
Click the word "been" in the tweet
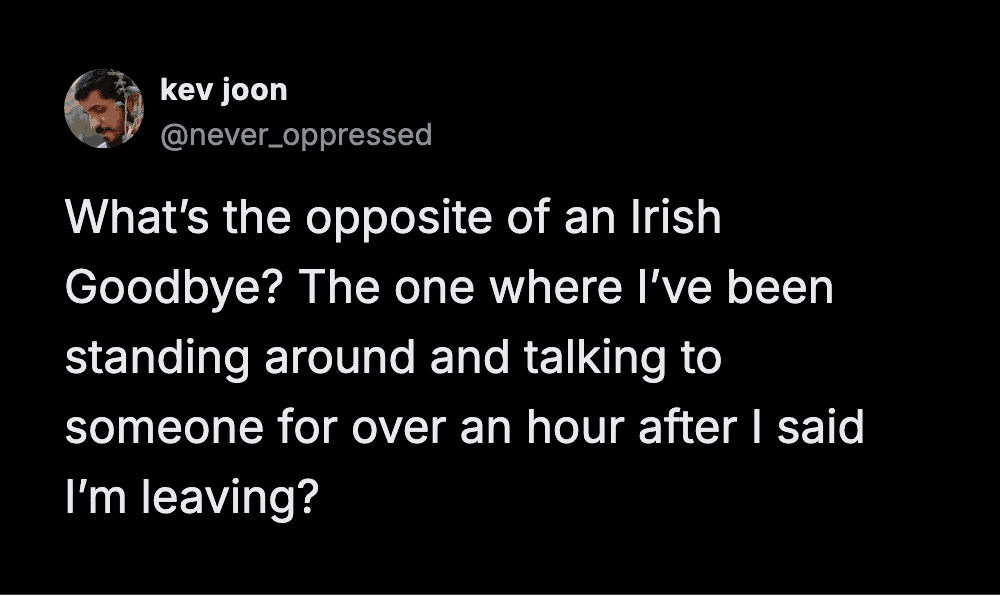pyautogui.click(x=786, y=289)
